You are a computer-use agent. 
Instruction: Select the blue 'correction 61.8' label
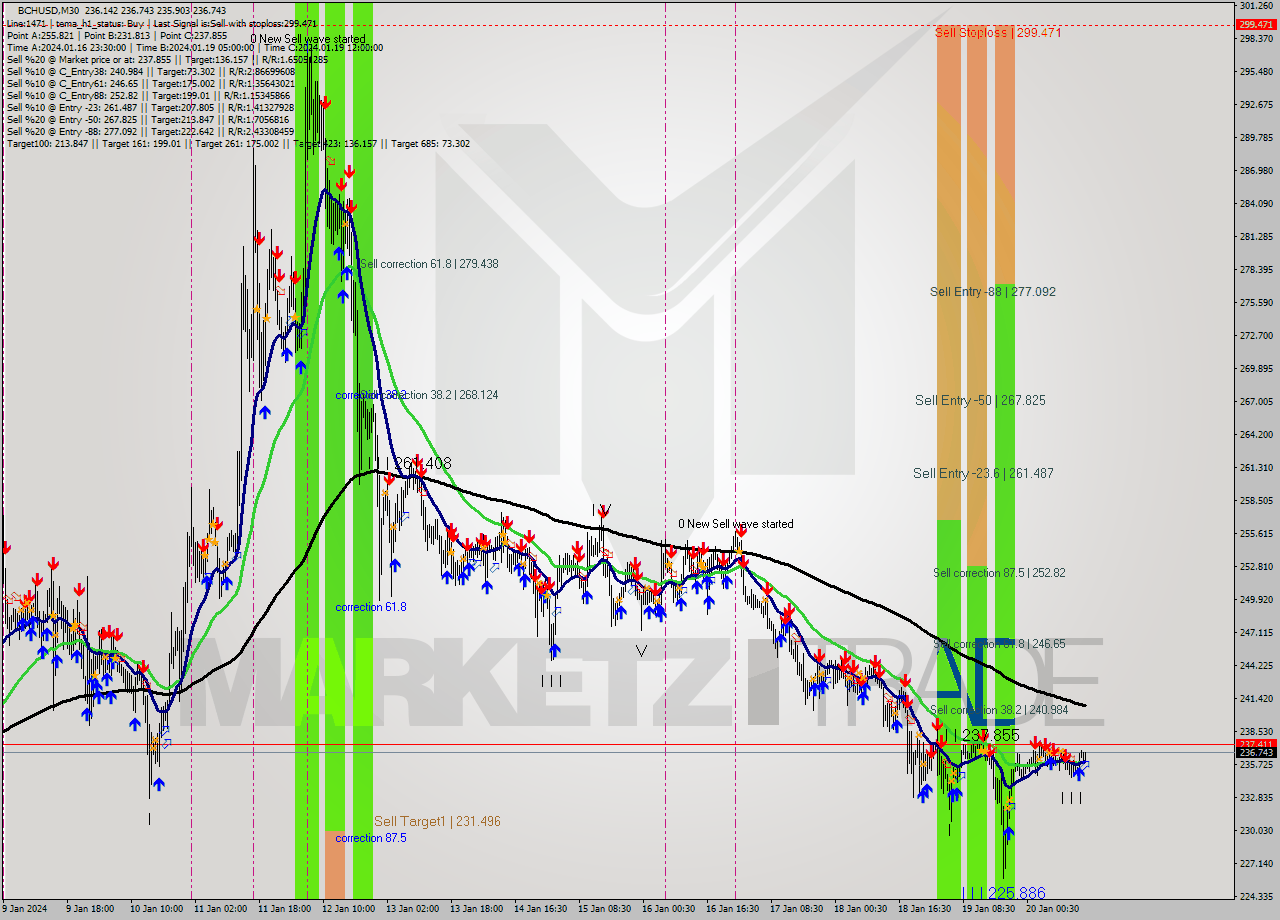(x=371, y=607)
